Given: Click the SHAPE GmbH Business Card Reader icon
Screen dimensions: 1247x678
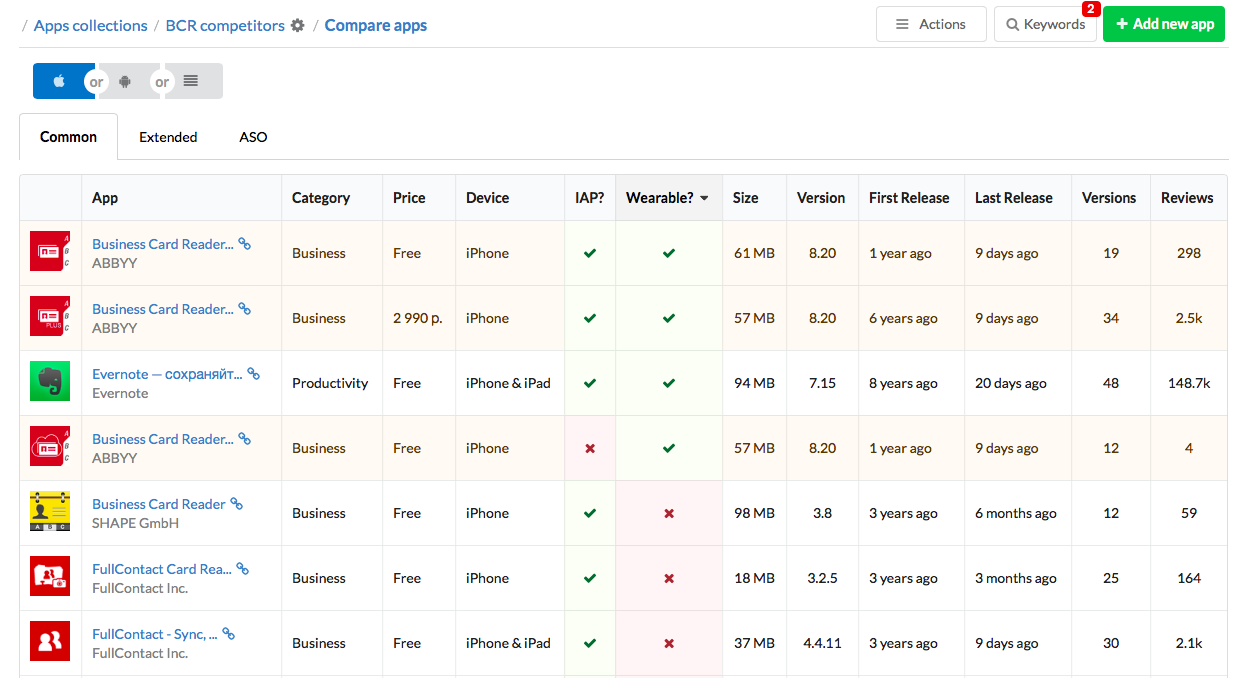Looking at the screenshot, I should click(50, 512).
